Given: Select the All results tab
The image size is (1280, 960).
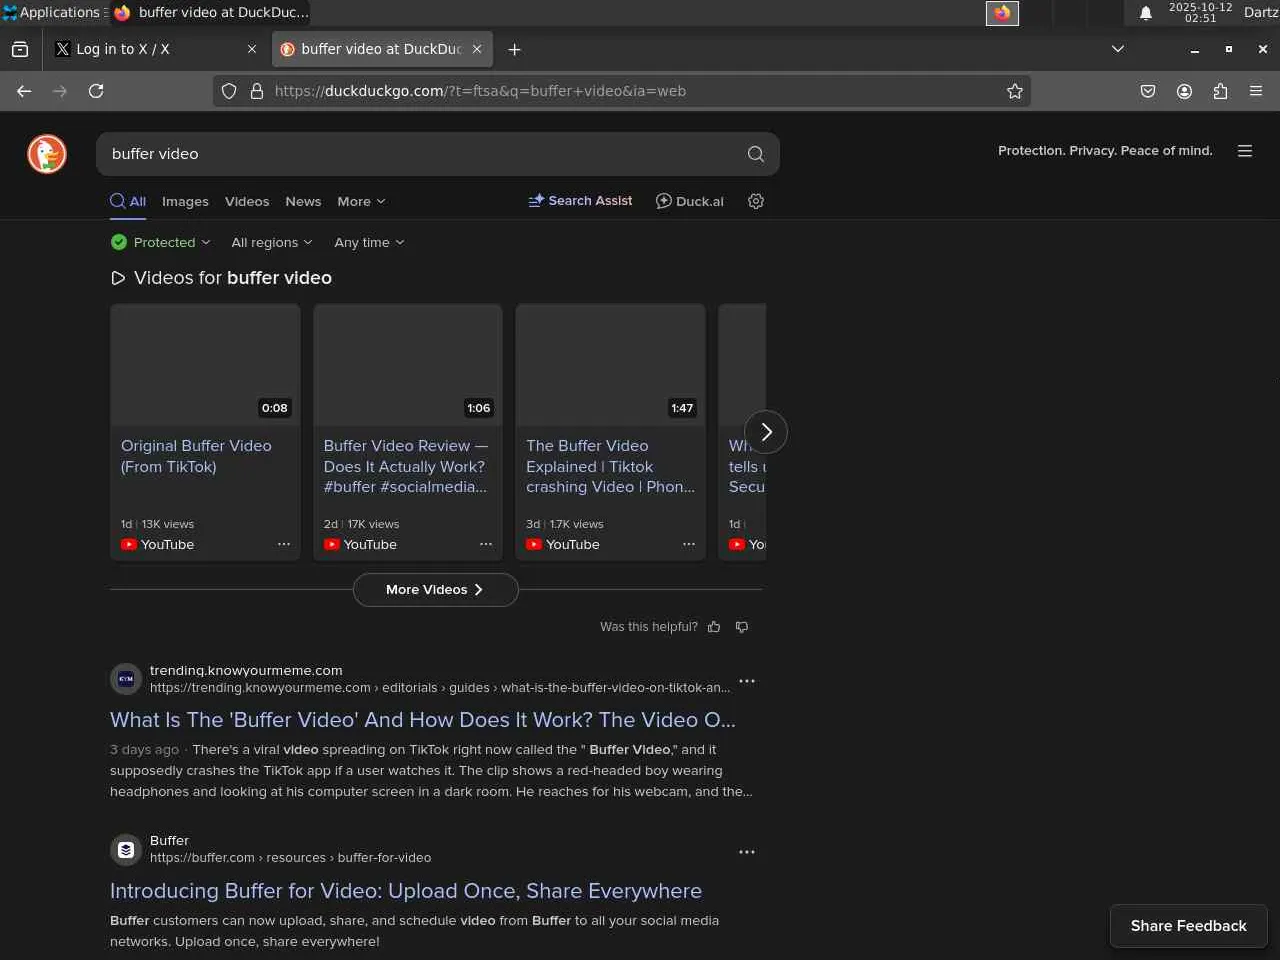Looking at the screenshot, I should 128,201.
